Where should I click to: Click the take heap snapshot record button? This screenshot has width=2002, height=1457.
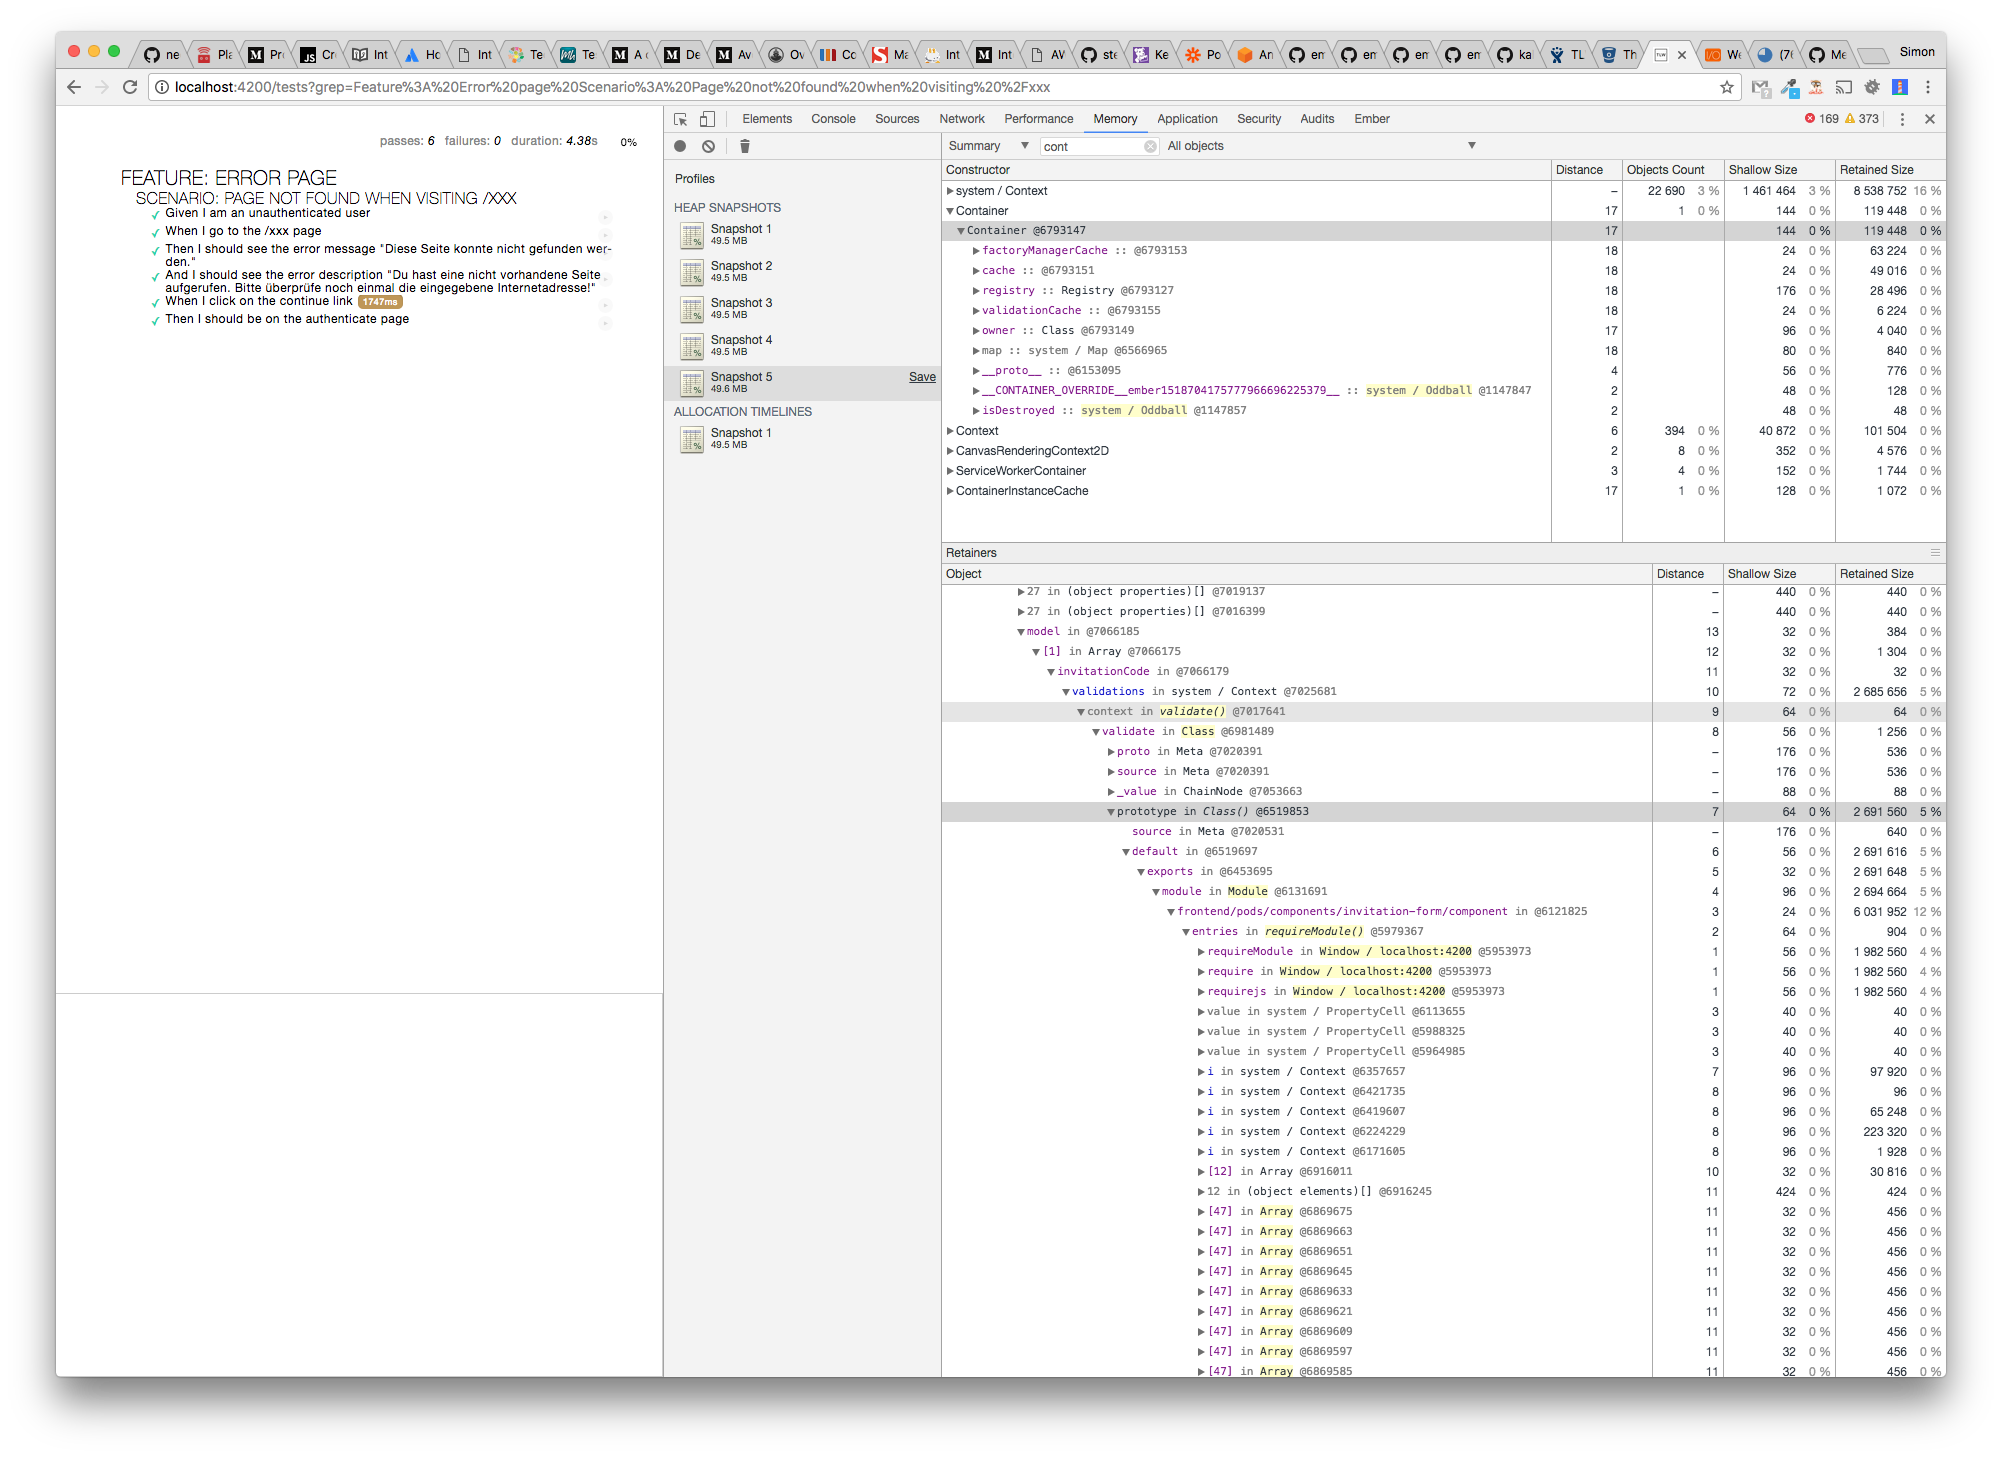[x=680, y=146]
